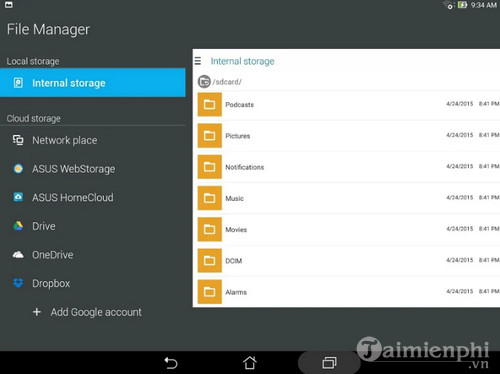500x374 pixels.
Task: Open the Pictures folder icon
Action: click(210, 136)
